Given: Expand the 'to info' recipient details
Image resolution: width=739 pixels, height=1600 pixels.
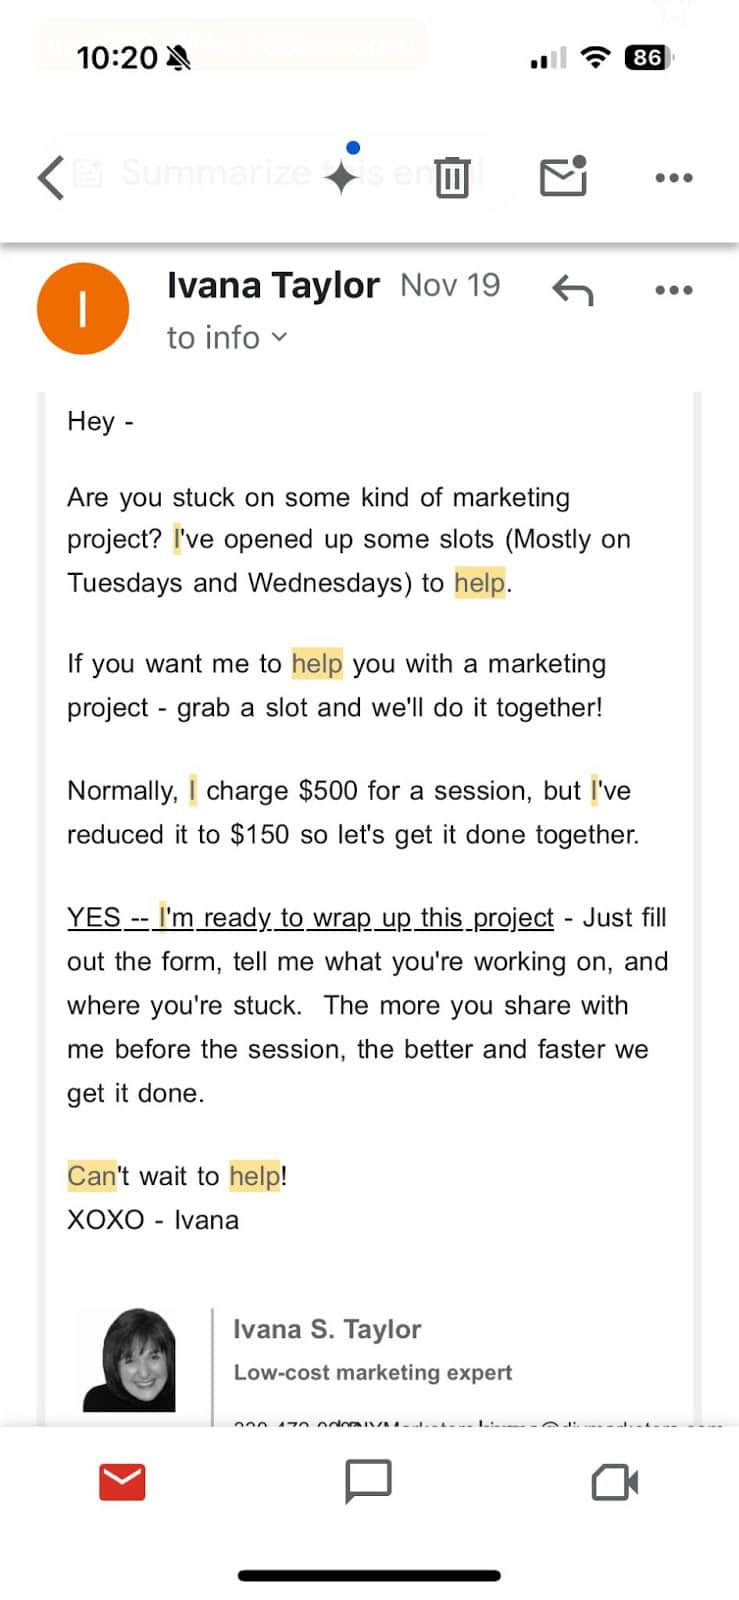Looking at the screenshot, I should [210, 337].
